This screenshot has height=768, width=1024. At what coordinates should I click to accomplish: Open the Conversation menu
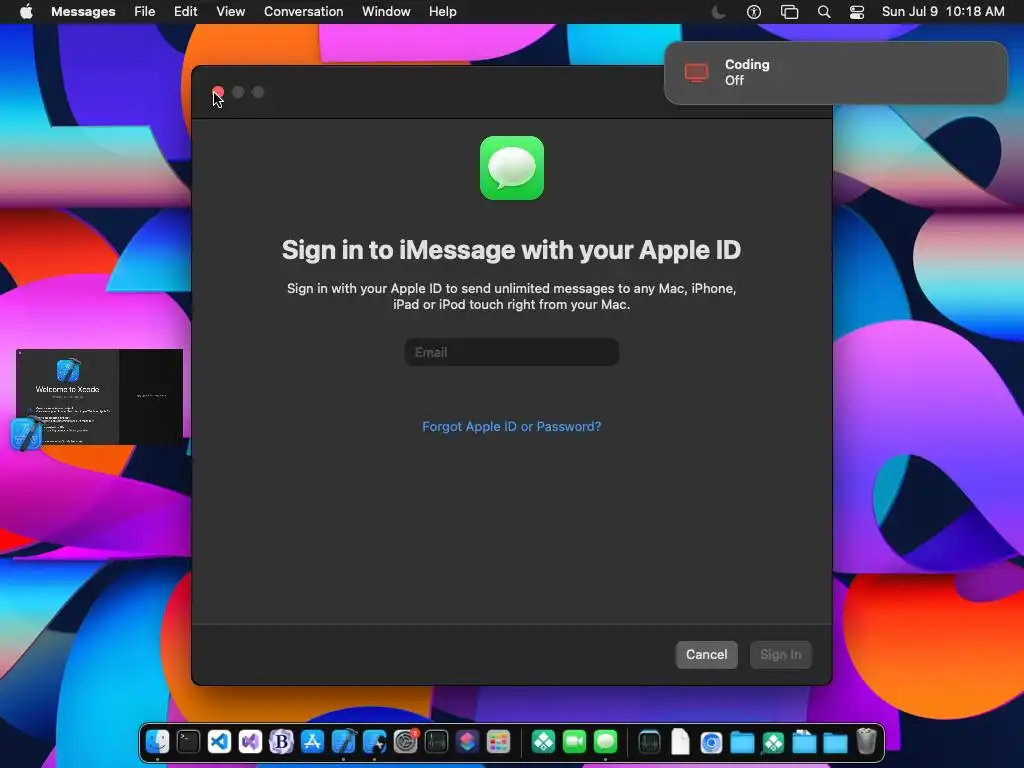click(x=303, y=12)
